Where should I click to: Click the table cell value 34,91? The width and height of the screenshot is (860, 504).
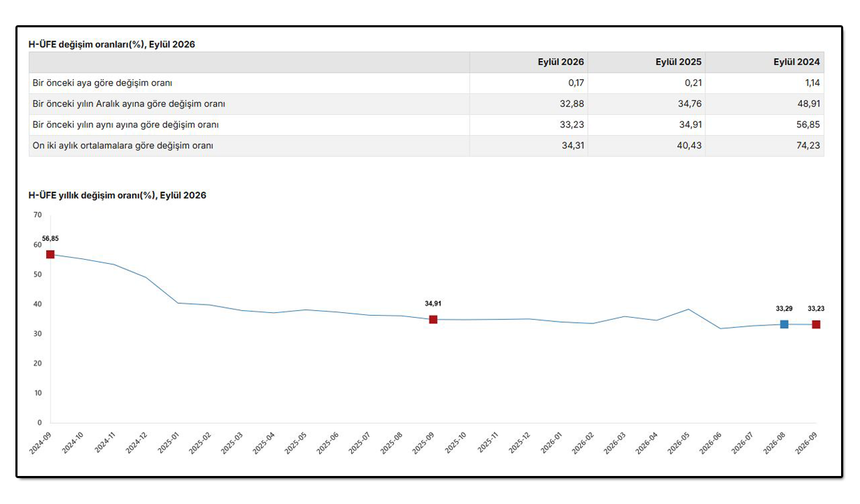[x=690, y=124]
